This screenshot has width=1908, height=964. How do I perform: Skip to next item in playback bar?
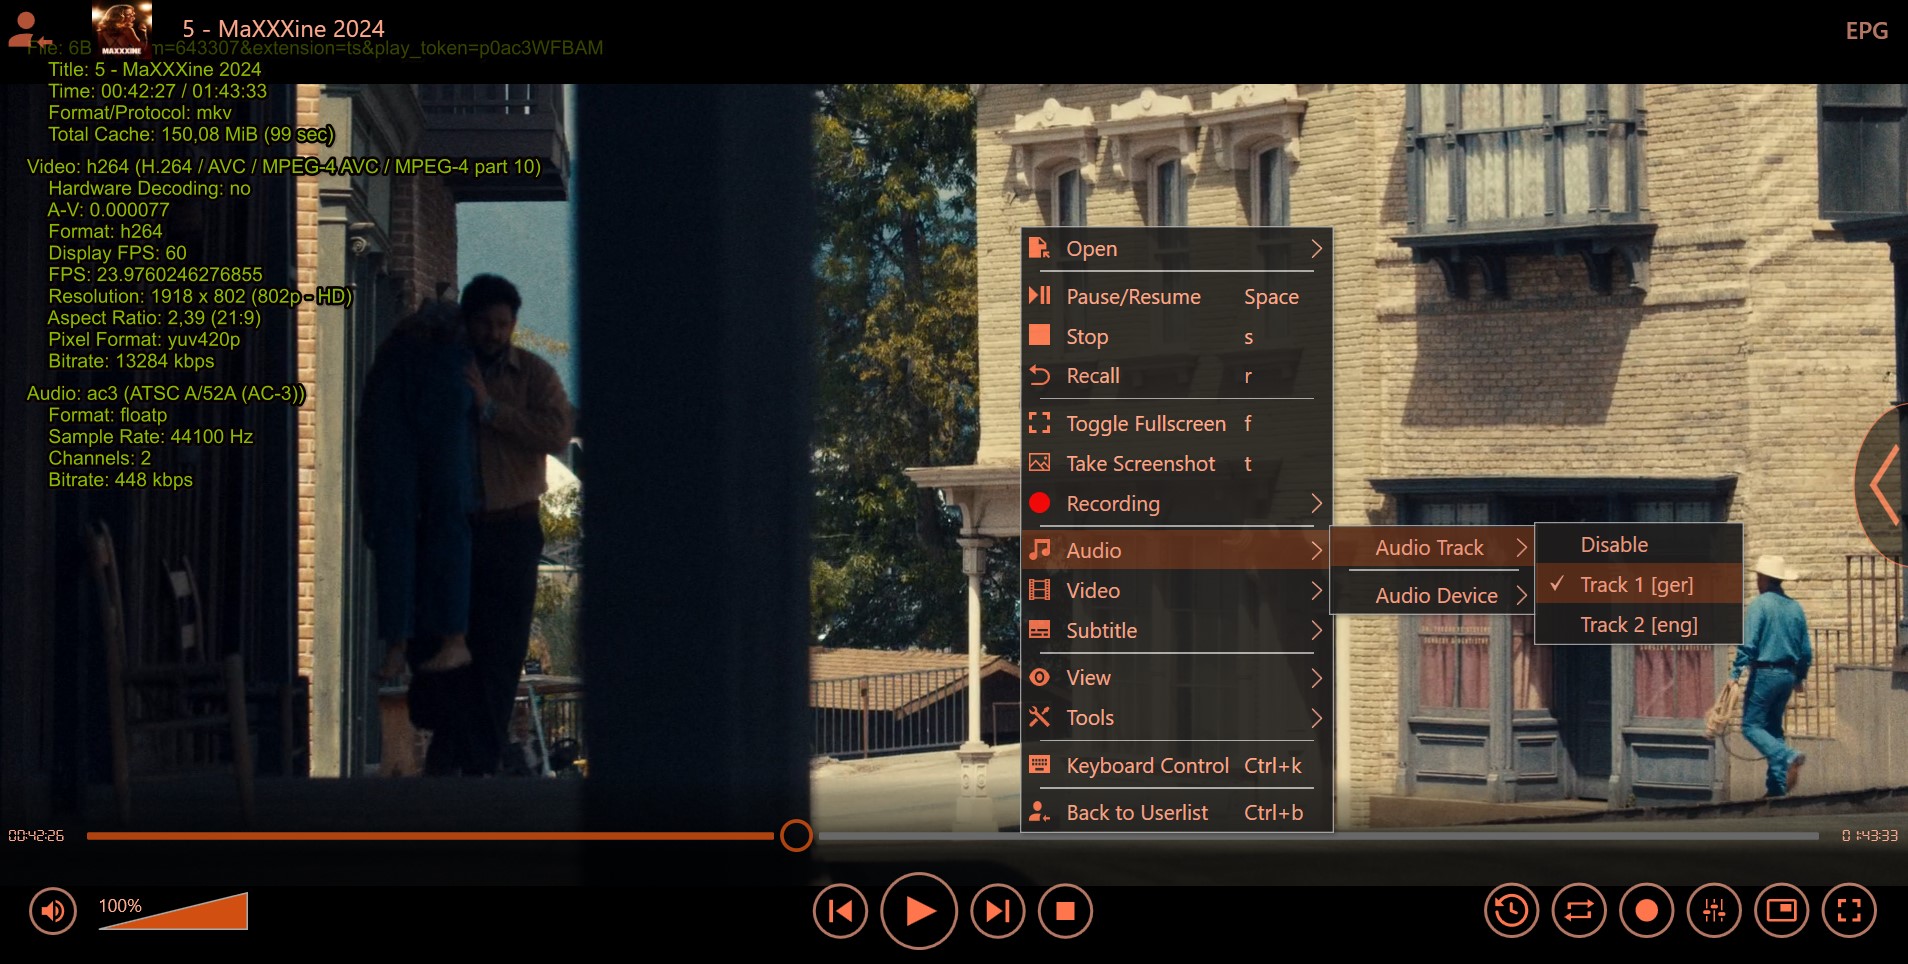998,911
